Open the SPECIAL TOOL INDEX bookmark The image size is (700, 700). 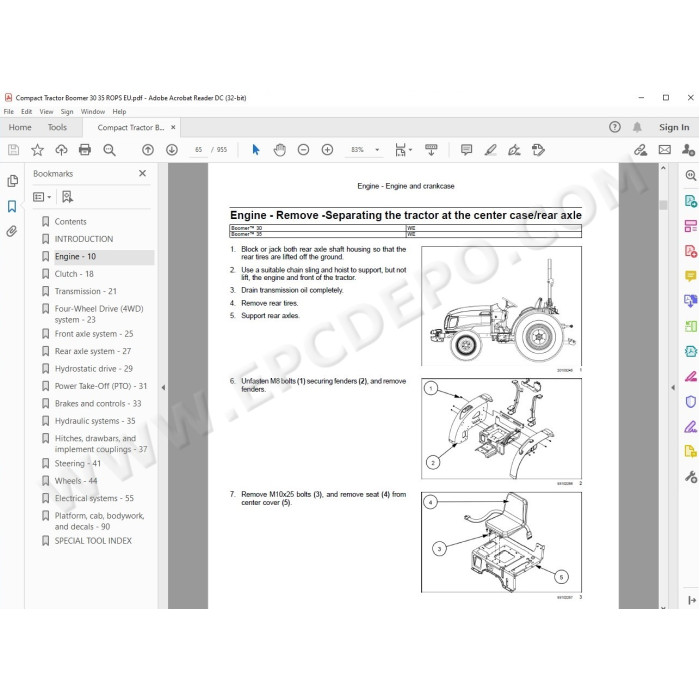pyautogui.click(x=93, y=541)
